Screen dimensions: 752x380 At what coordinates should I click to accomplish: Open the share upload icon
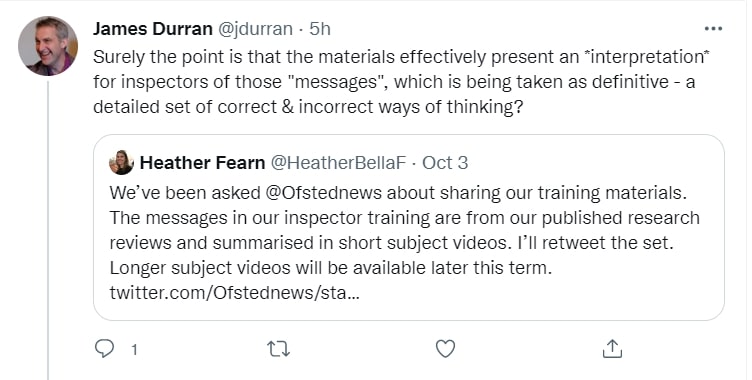click(612, 349)
